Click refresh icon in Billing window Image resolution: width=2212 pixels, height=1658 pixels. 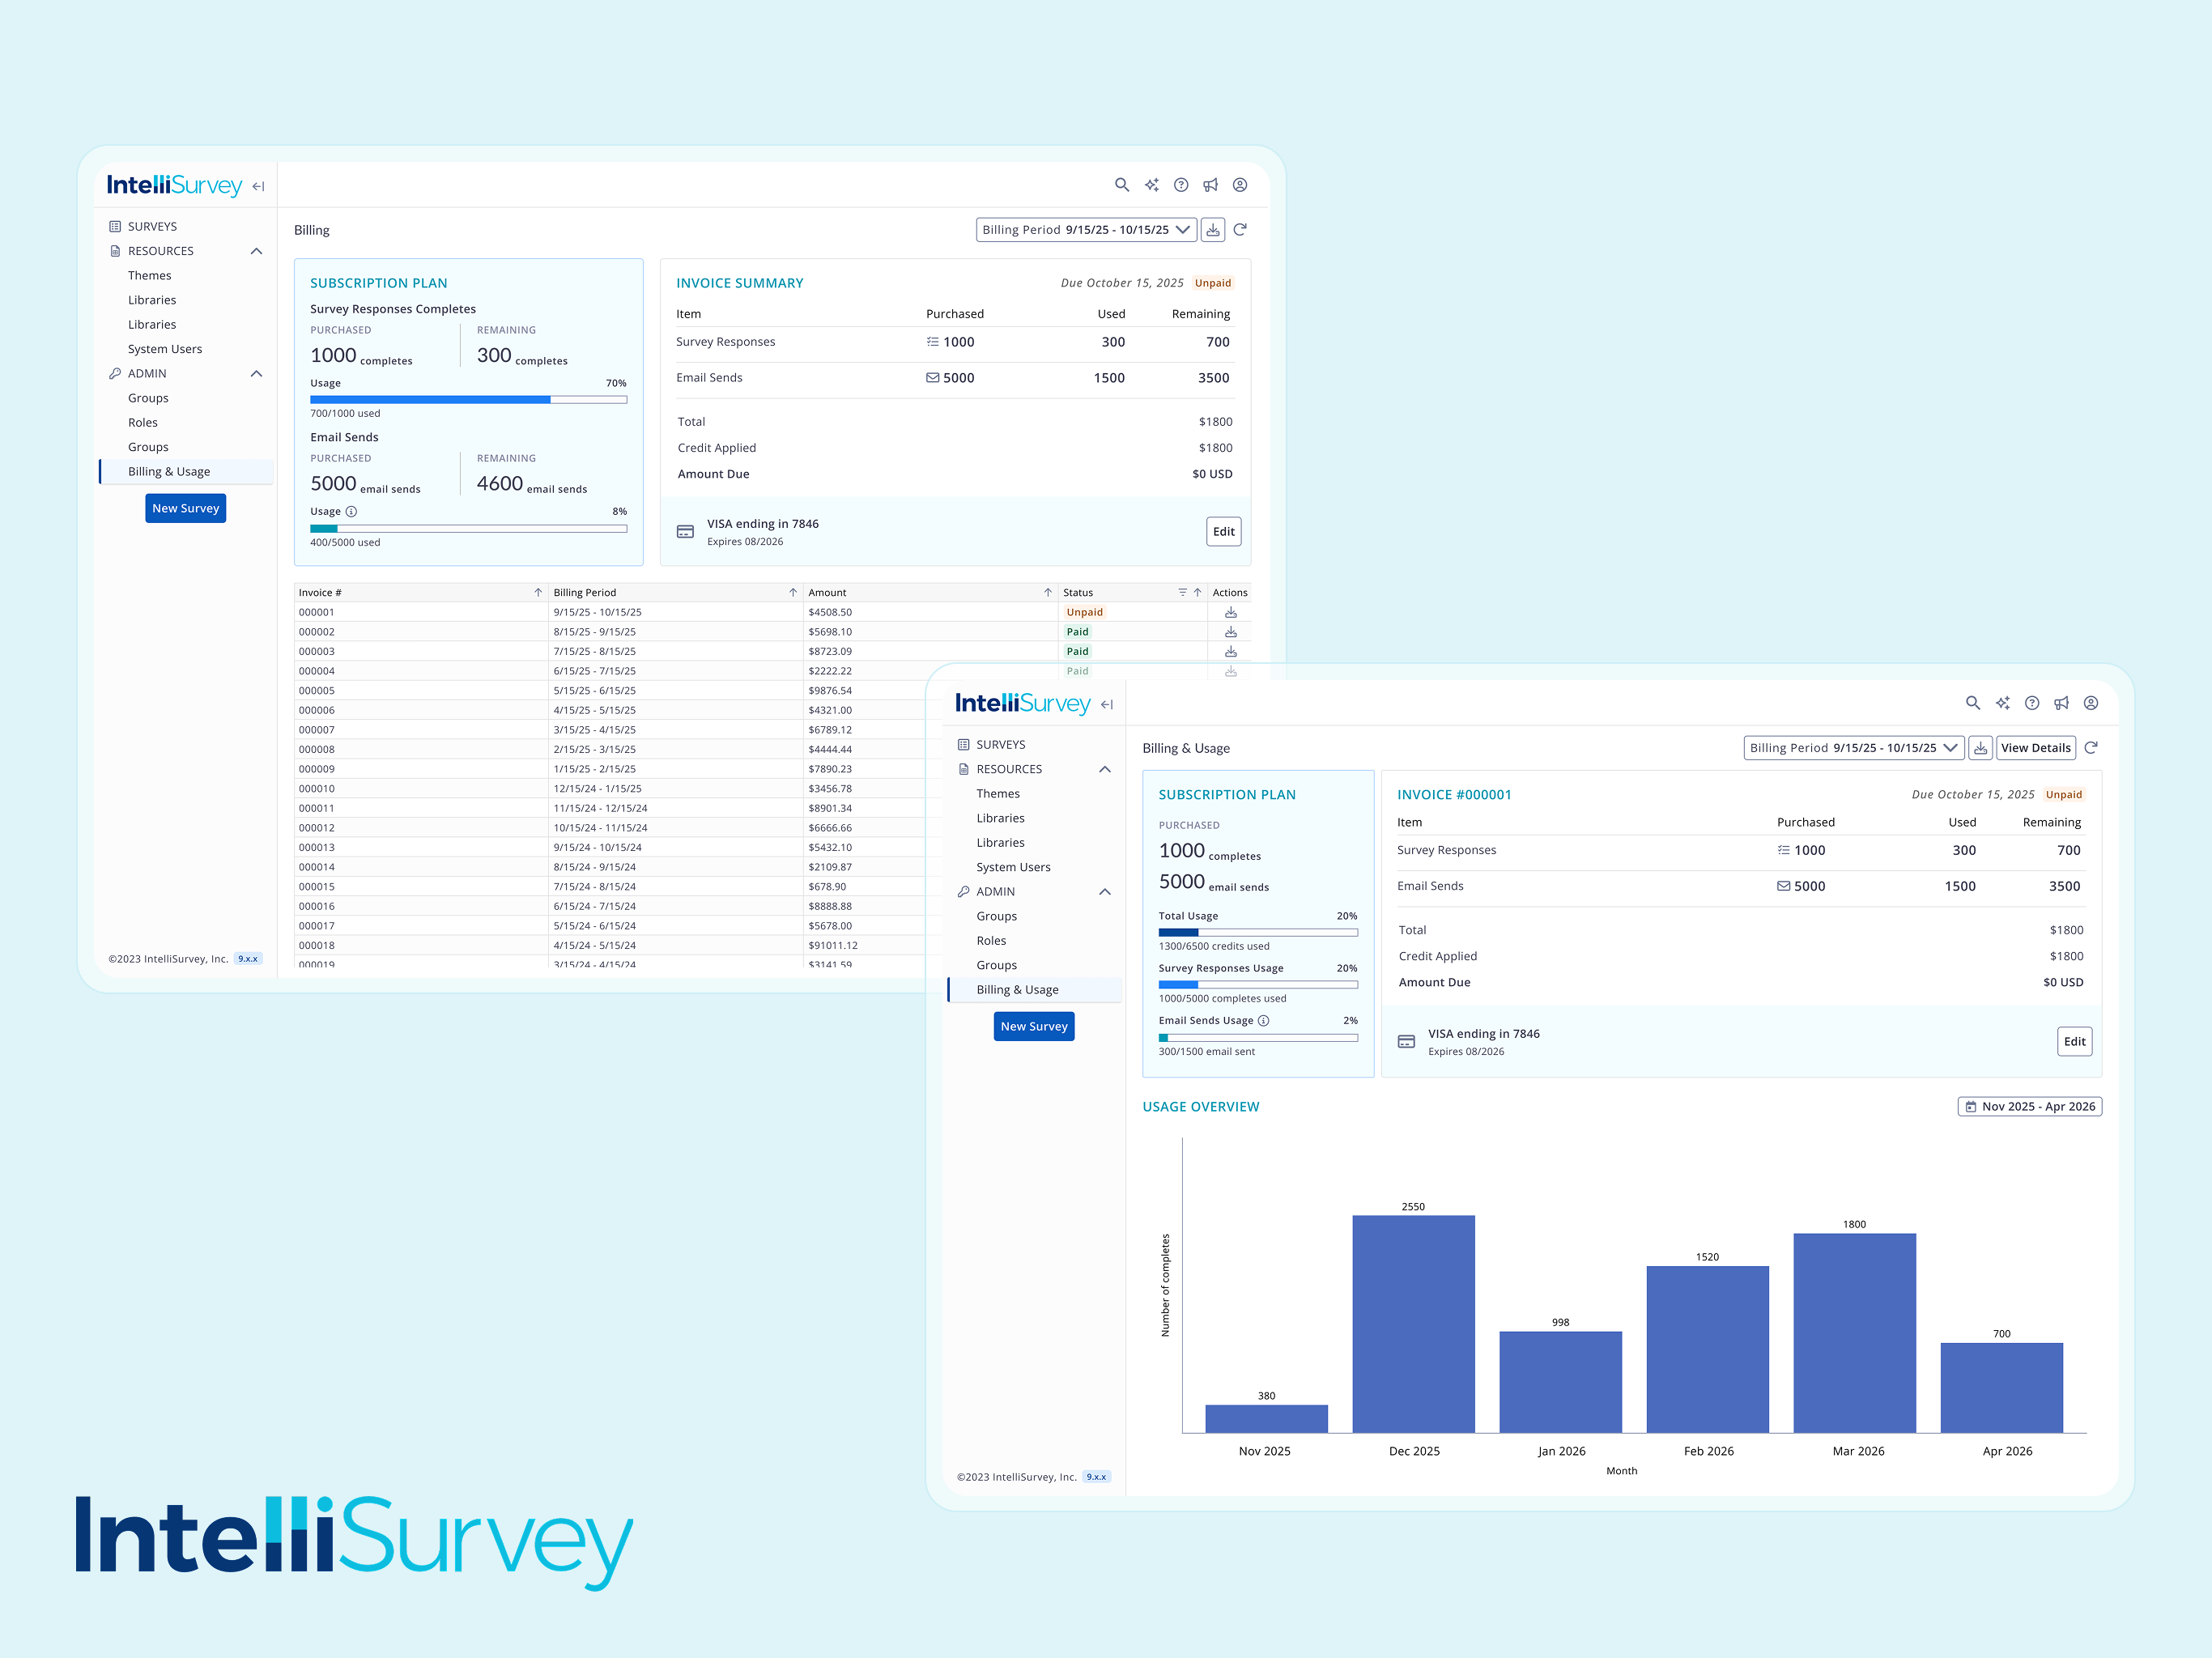[1241, 230]
